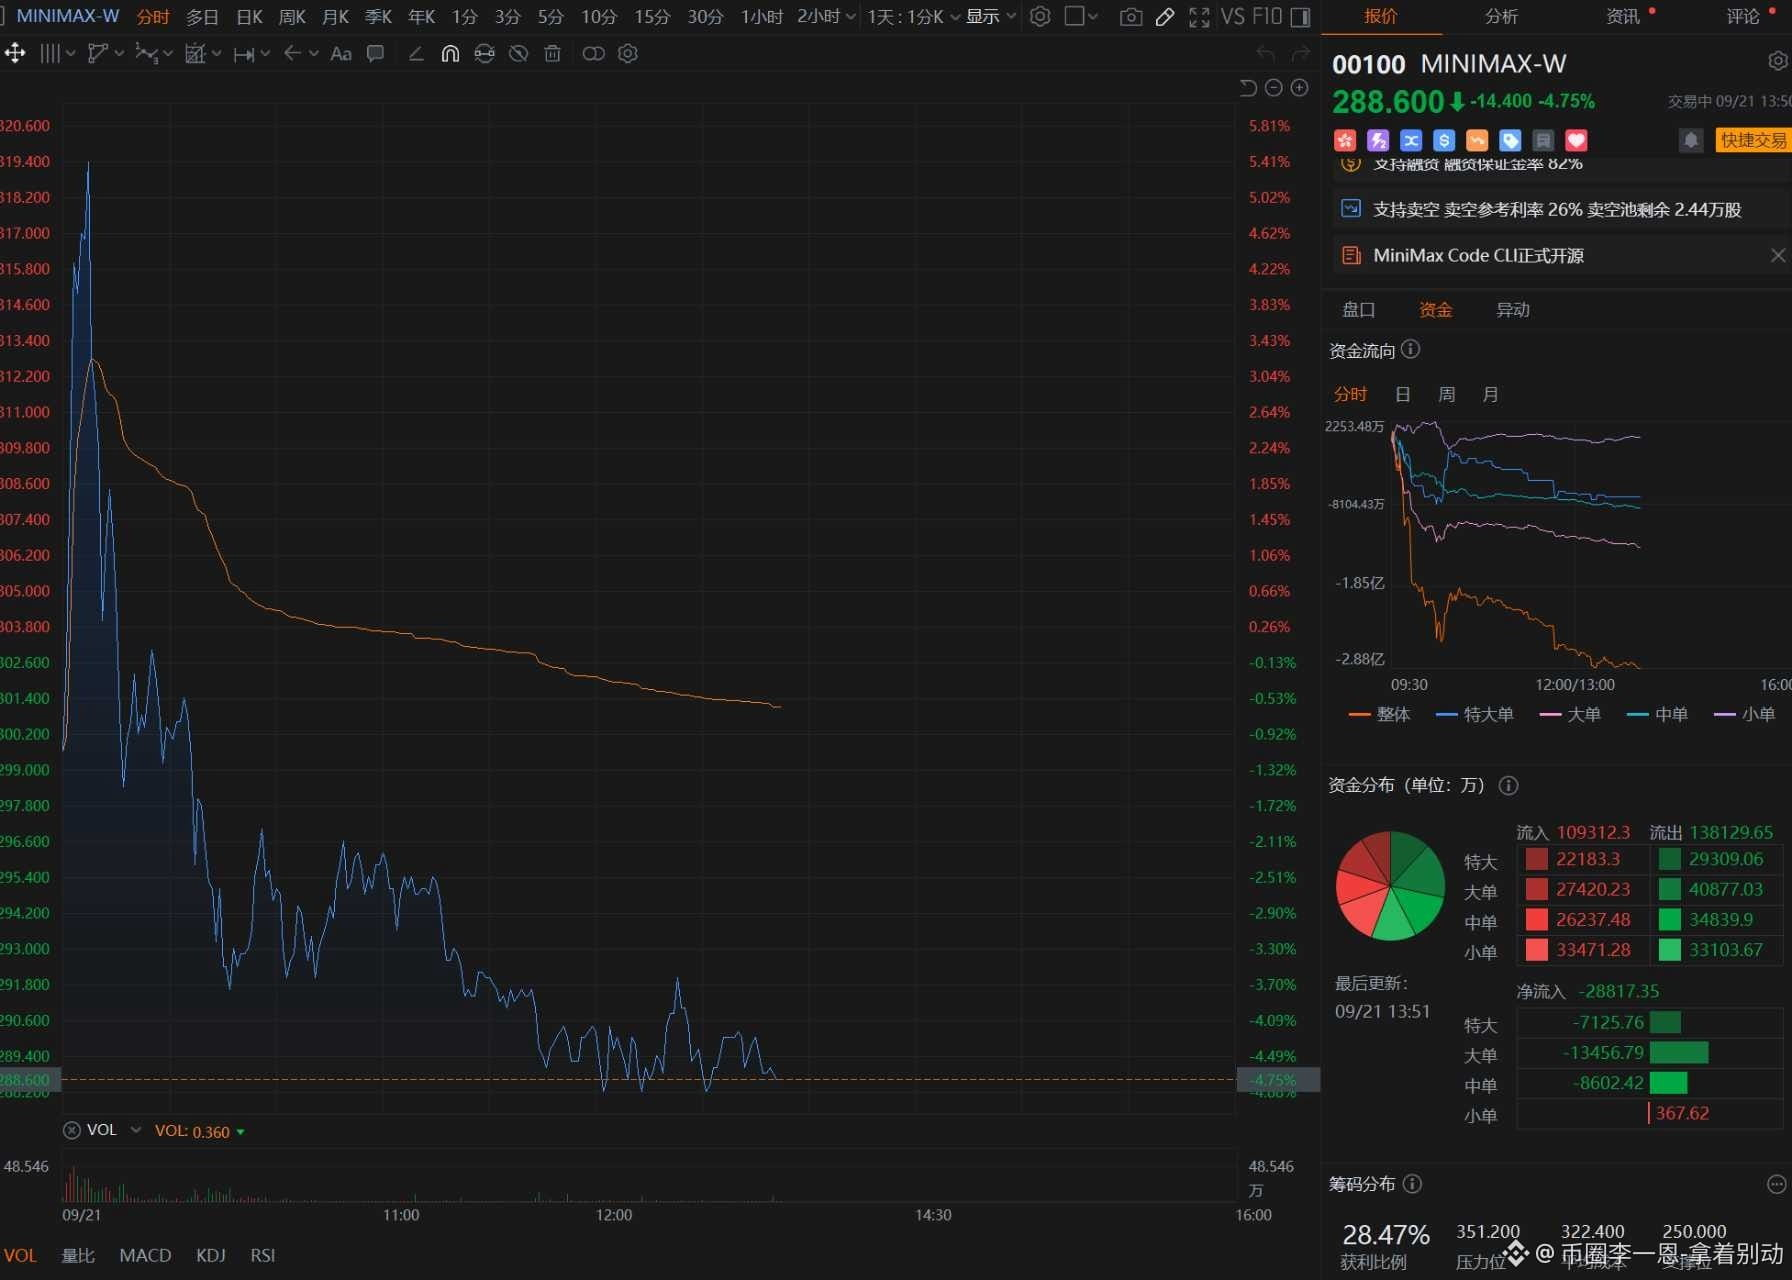Screen dimensions: 1792x1280
Task: Select the MACD indicator at bottom
Action: (145, 1255)
